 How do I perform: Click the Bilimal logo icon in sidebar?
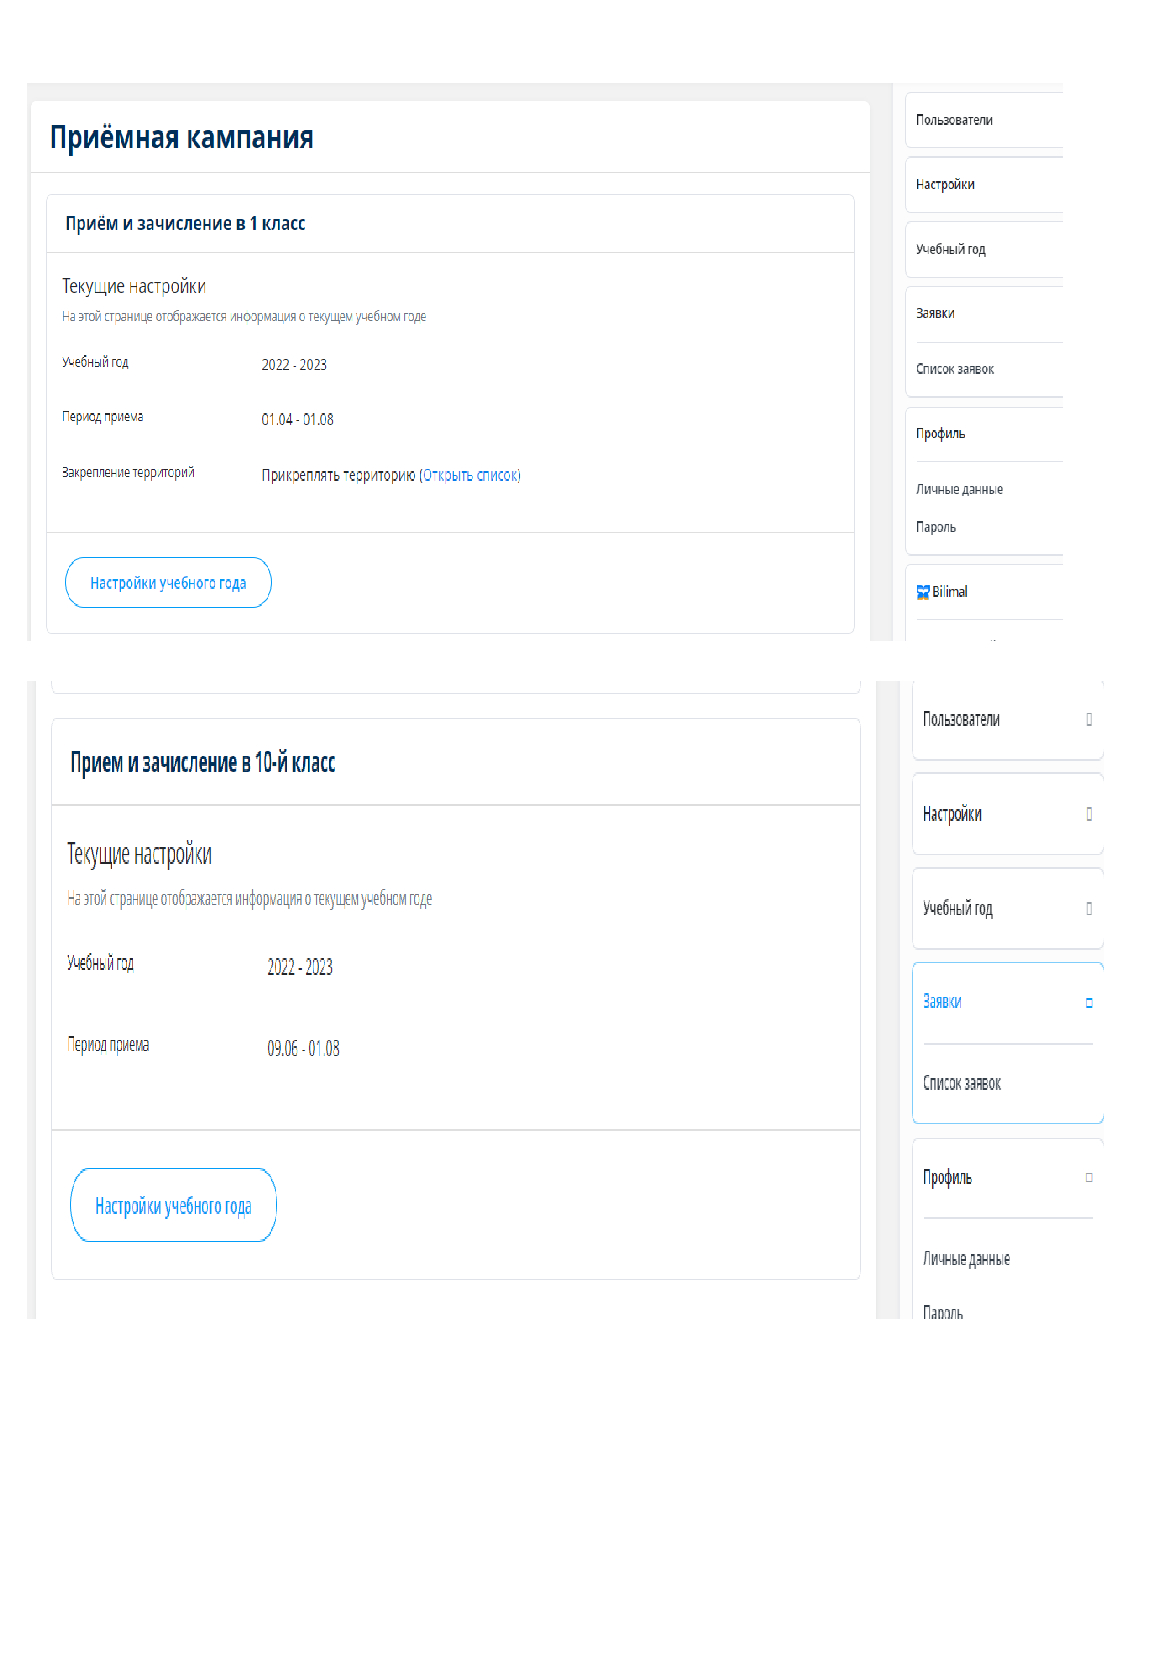pyautogui.click(x=923, y=592)
